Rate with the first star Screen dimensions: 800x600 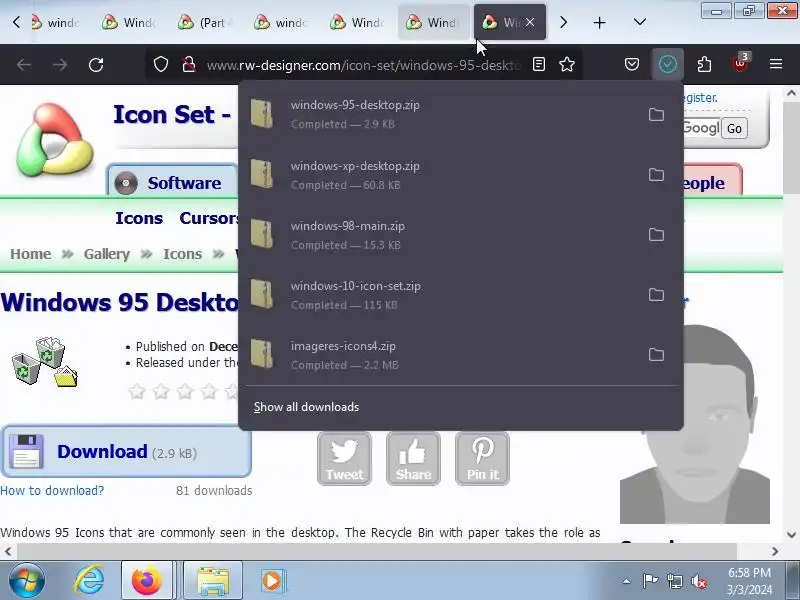137,391
